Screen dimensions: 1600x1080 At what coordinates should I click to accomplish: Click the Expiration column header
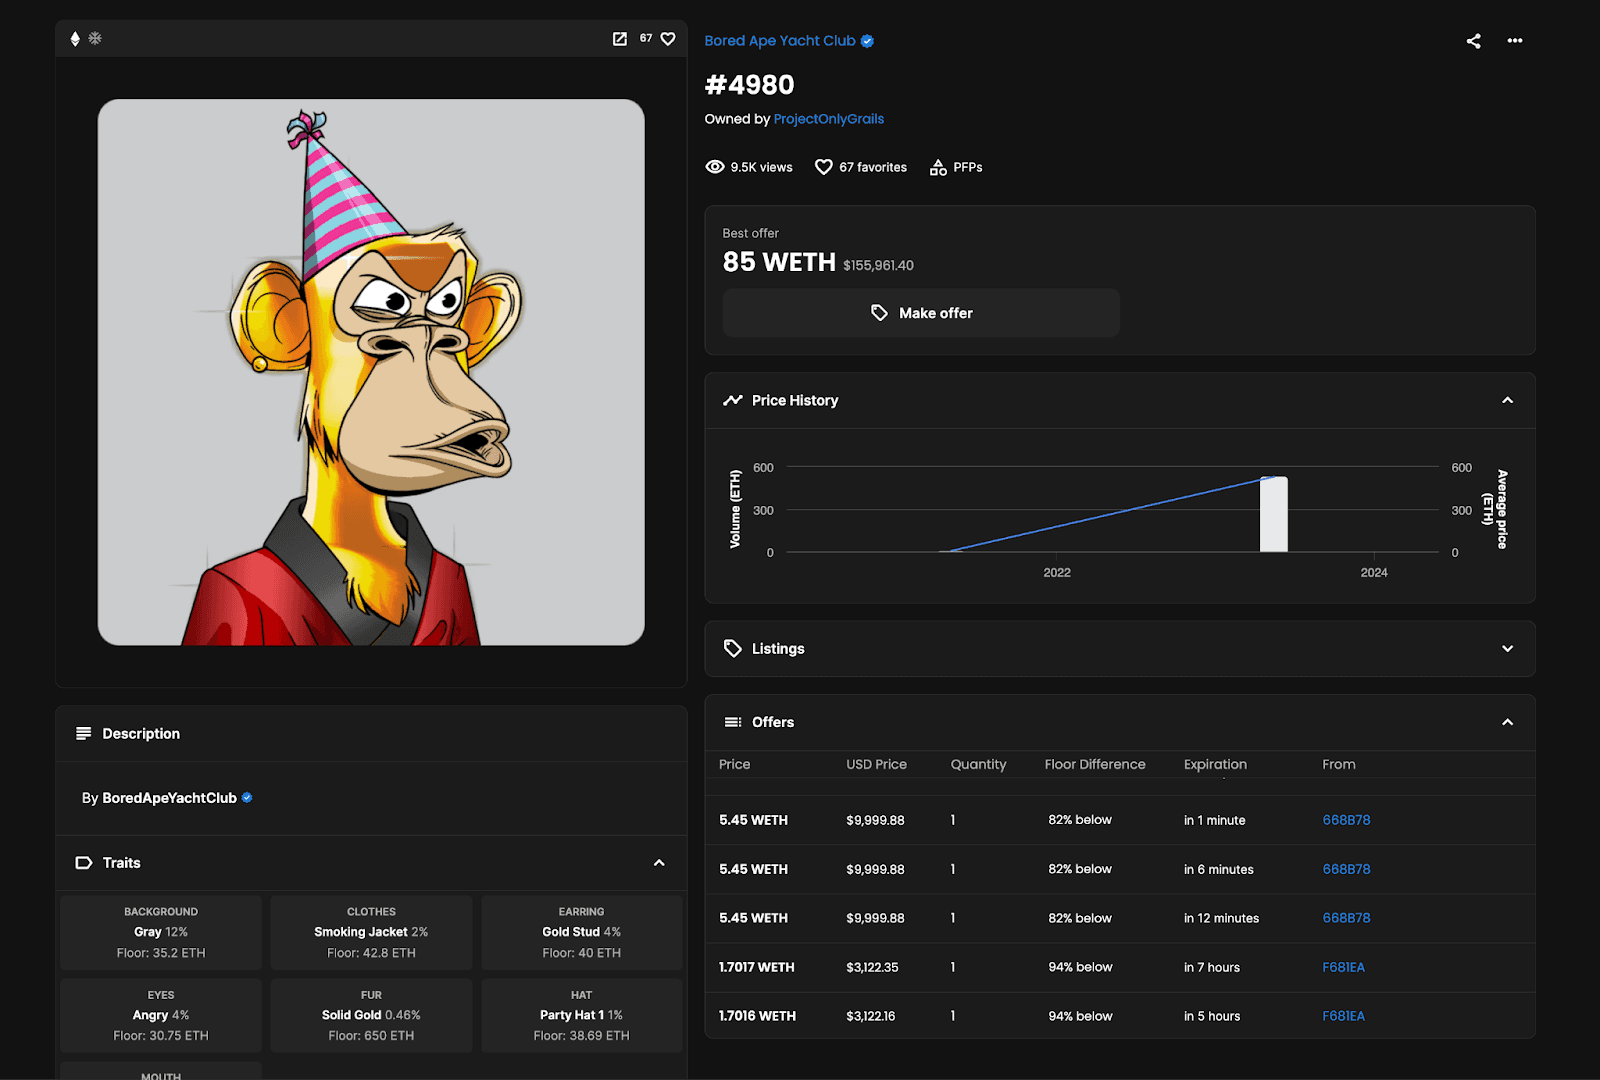point(1215,764)
